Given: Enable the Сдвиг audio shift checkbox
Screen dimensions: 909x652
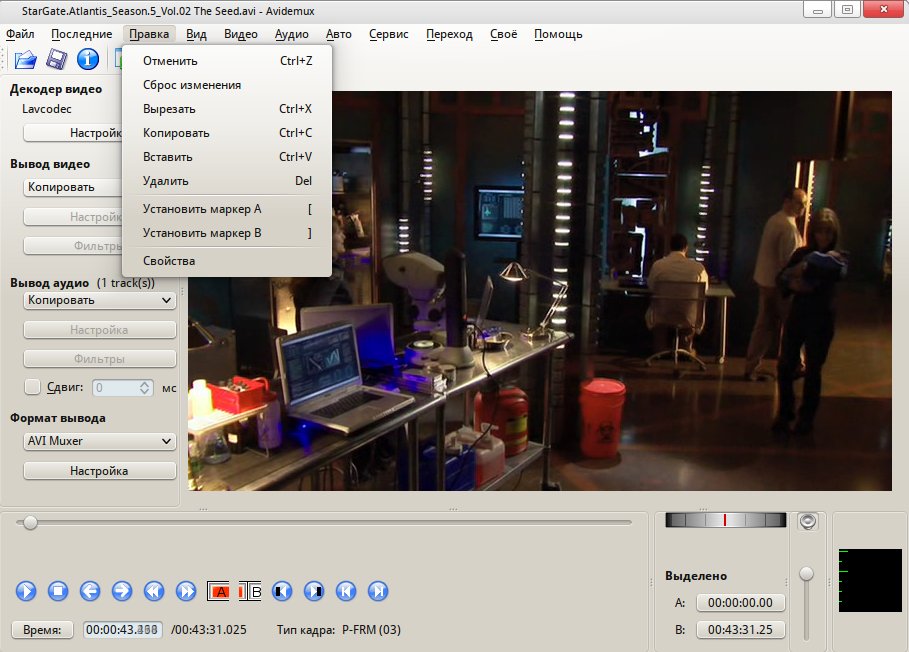Looking at the screenshot, I should click(32, 387).
